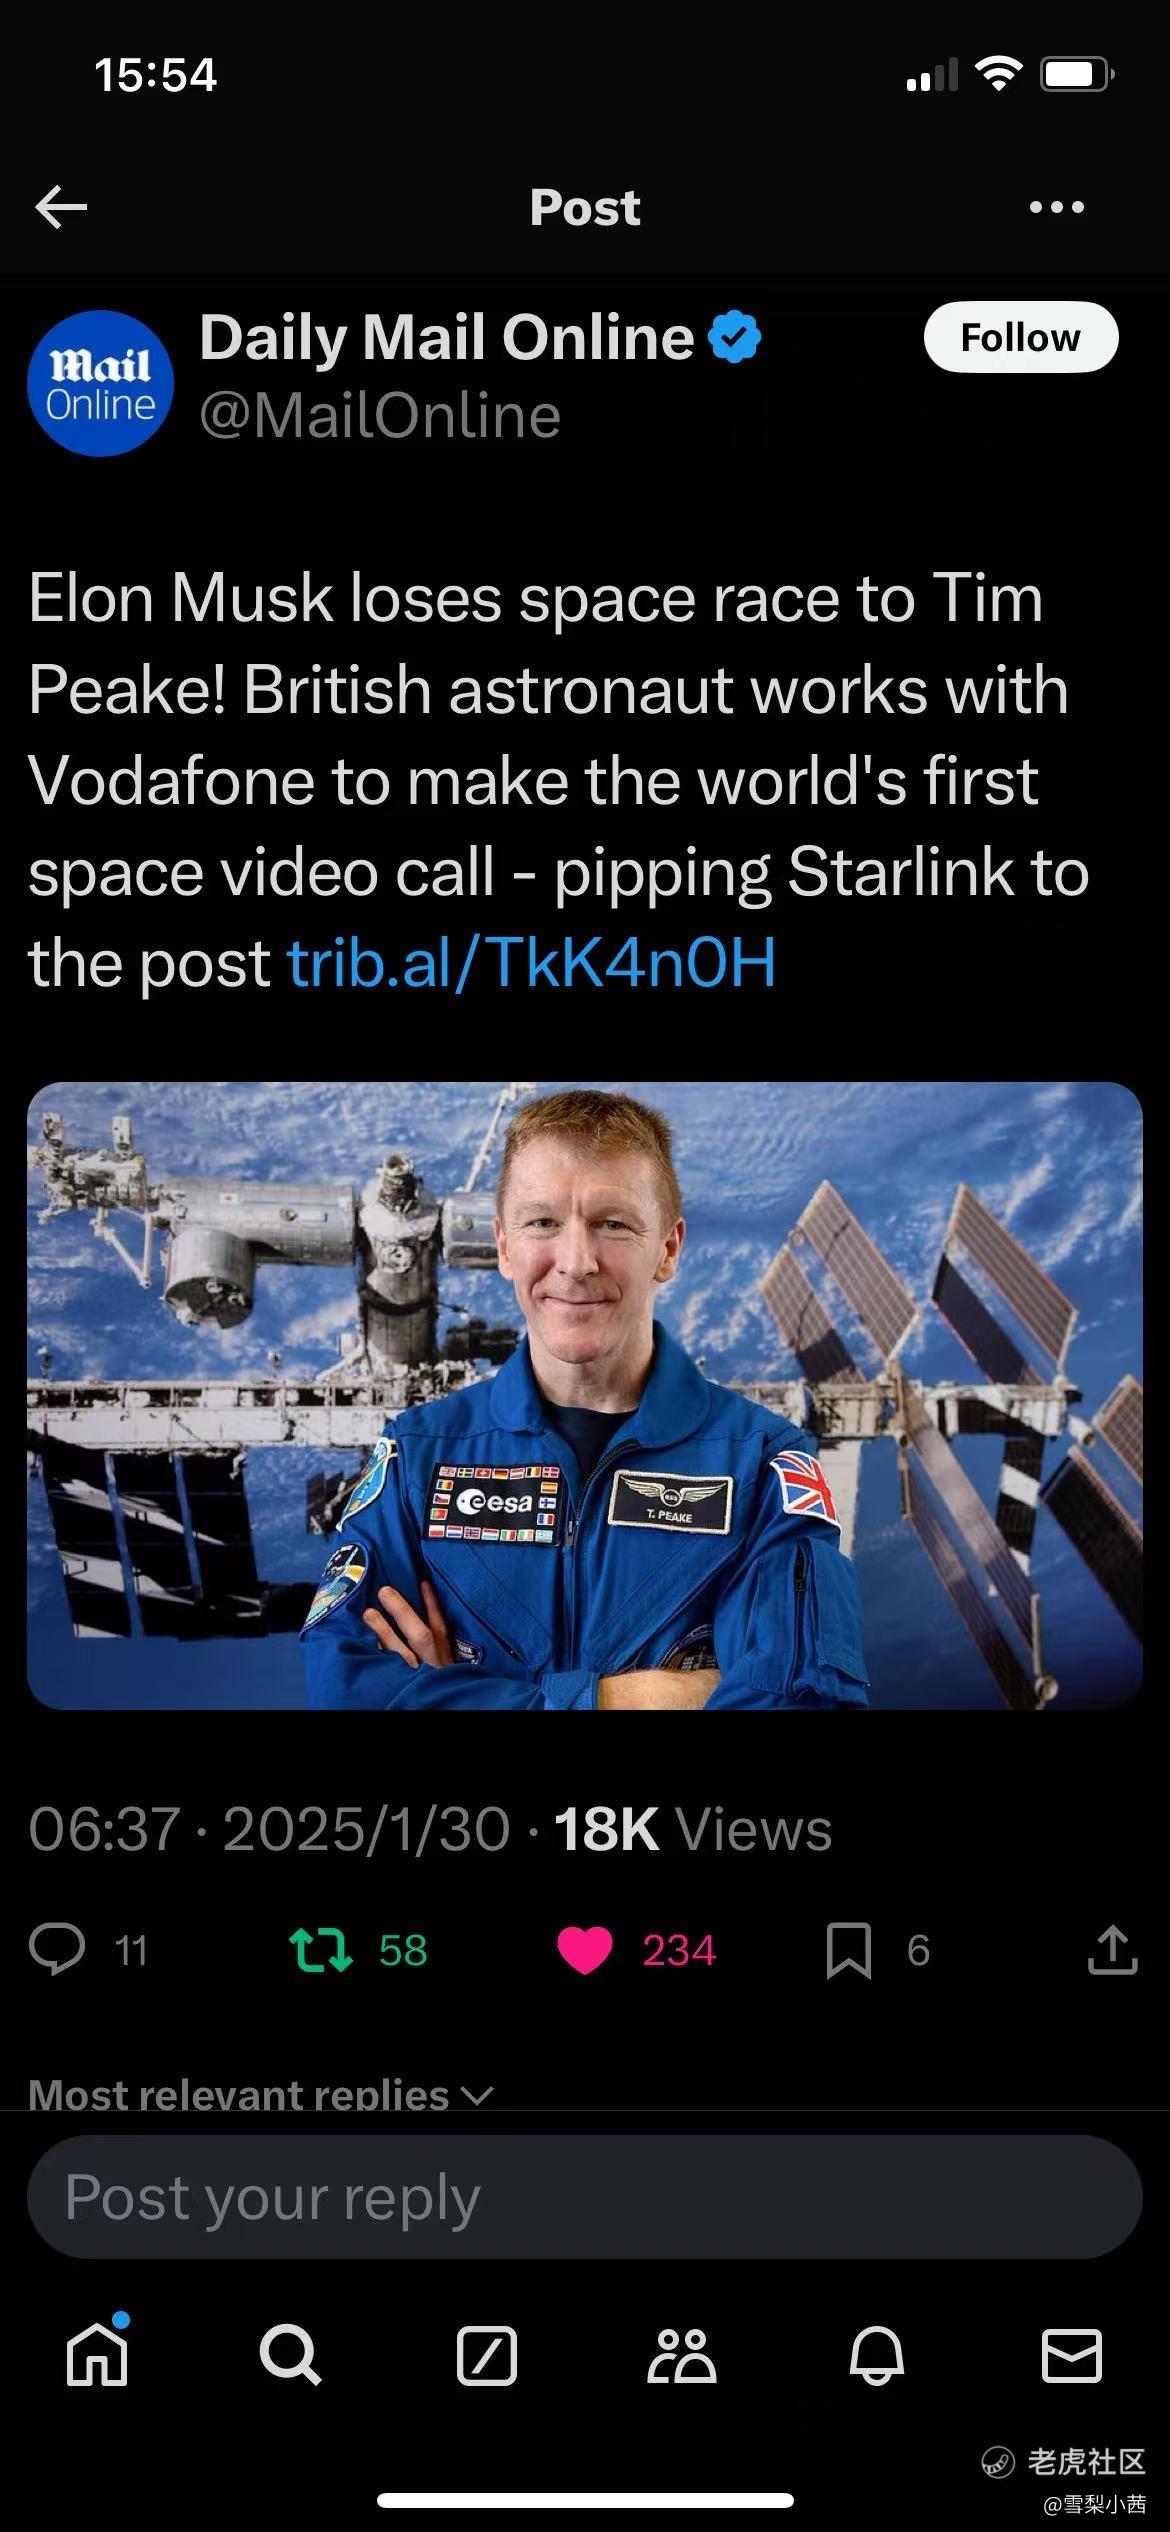Open the Mail Online profile avatar
Image resolution: width=1170 pixels, height=2532 pixels.
point(100,384)
